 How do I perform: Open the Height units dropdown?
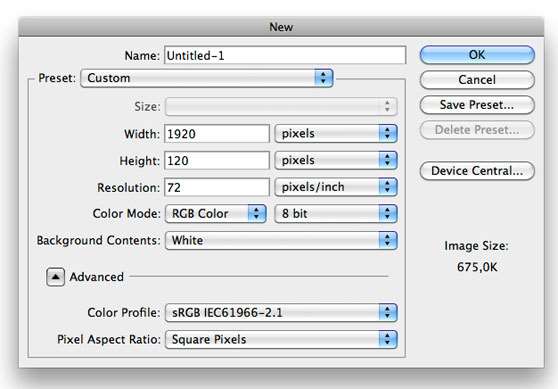[x=336, y=161]
